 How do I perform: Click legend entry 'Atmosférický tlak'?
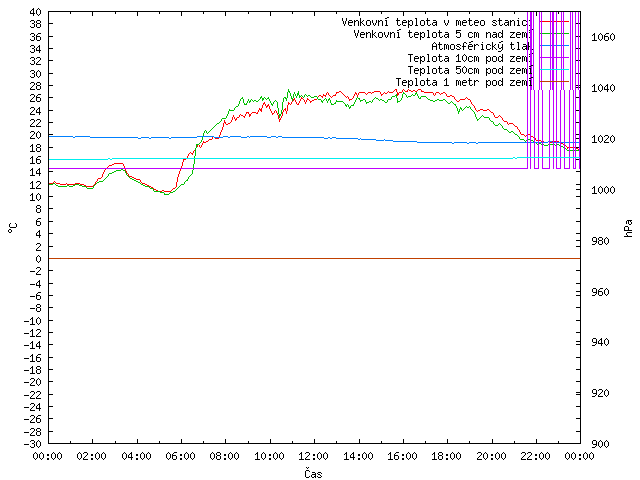[482, 46]
